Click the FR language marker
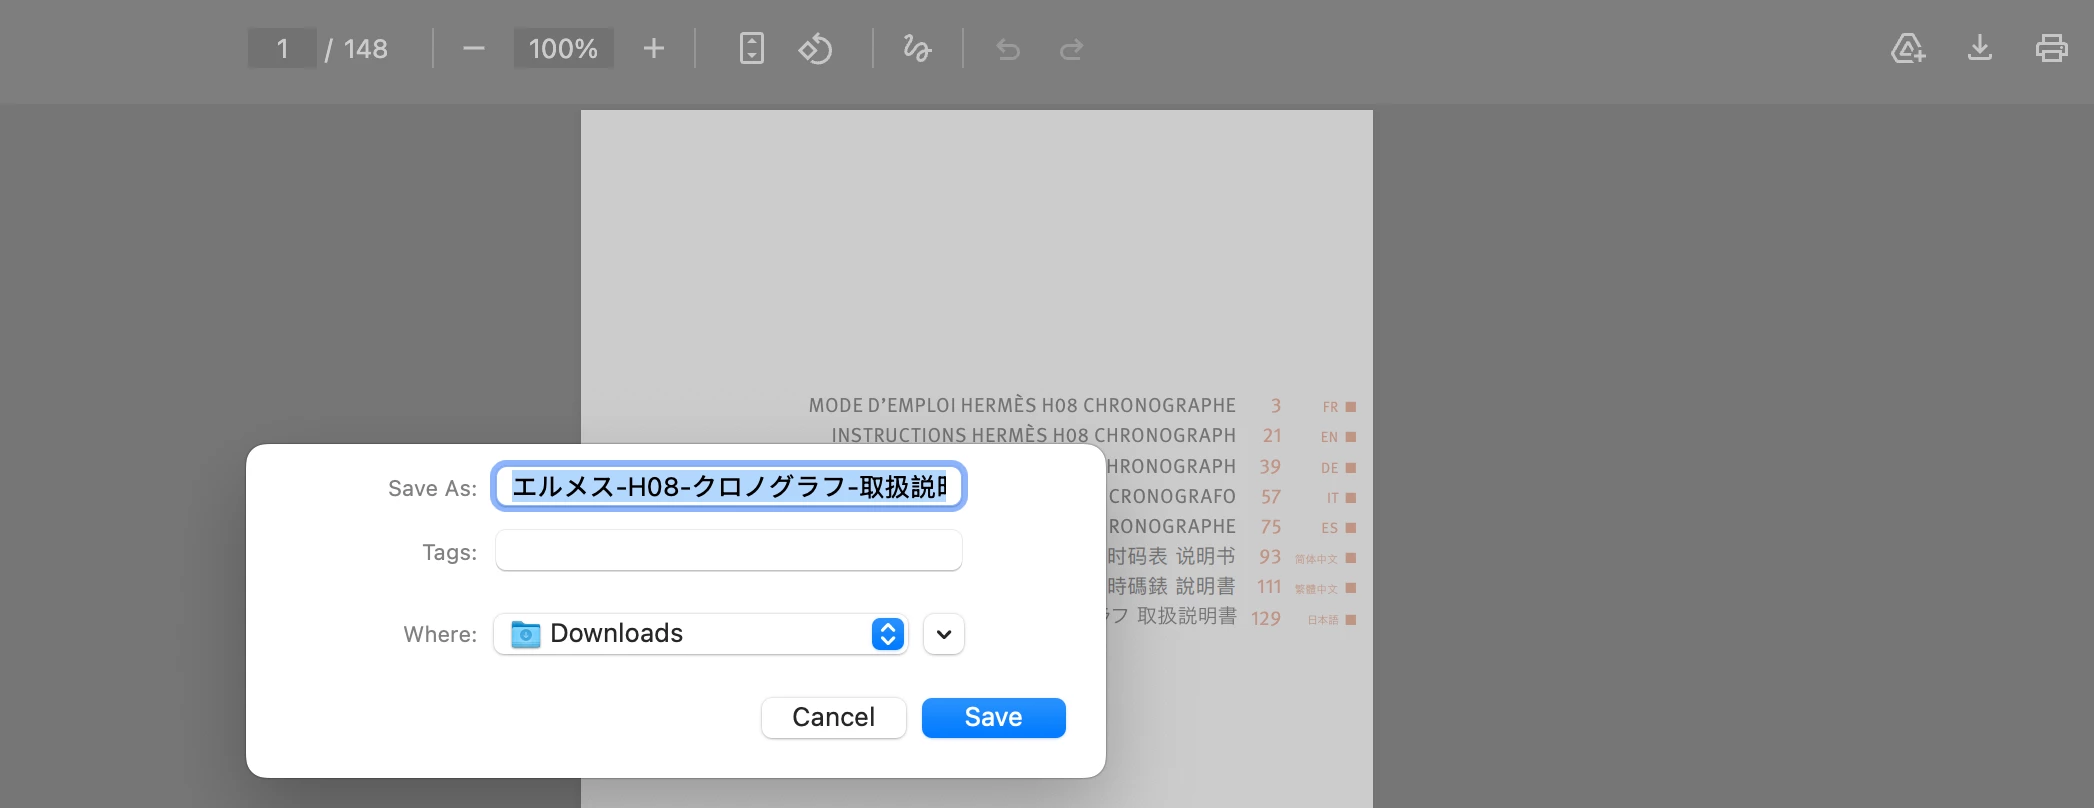Screen dimensions: 2094x808 (x=1339, y=407)
